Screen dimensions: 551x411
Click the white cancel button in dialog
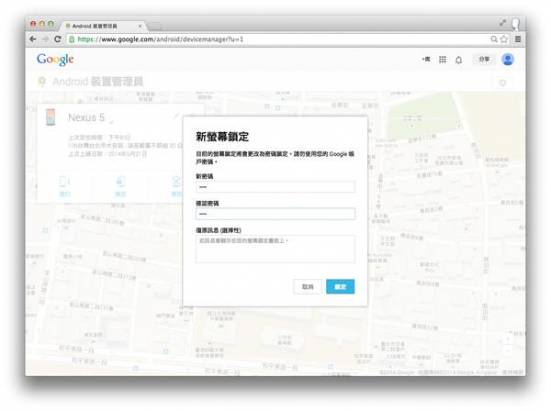point(307,287)
